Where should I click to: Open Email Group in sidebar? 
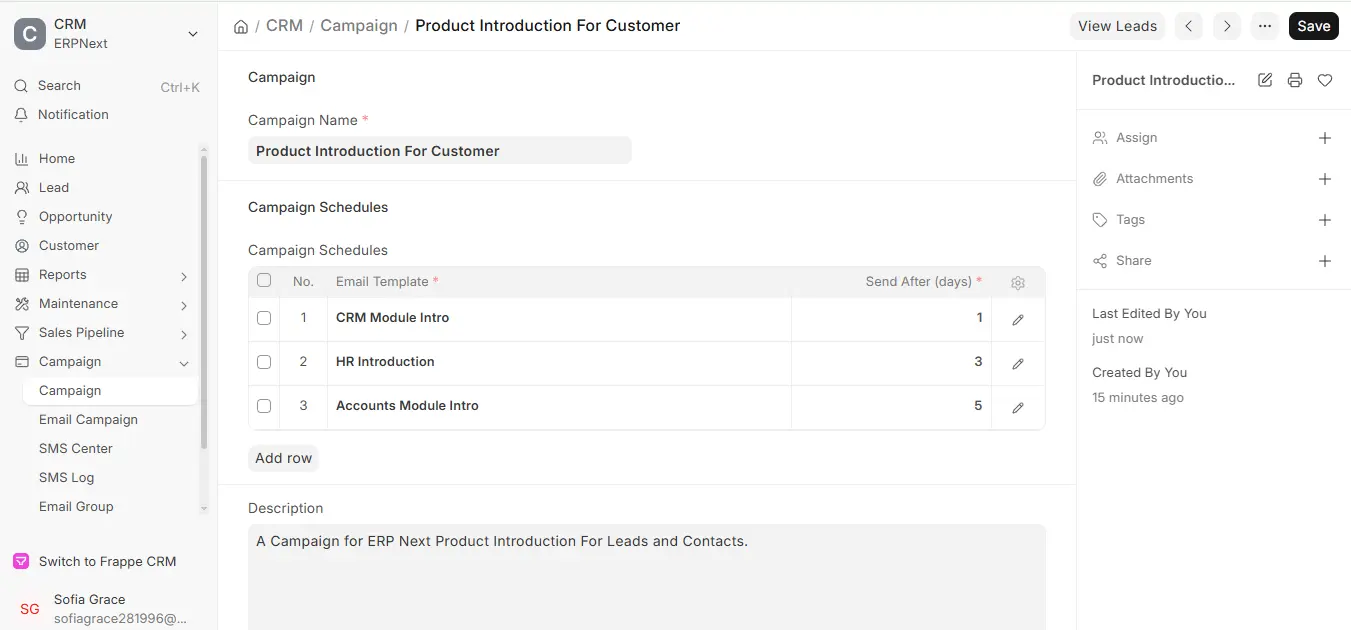(76, 507)
